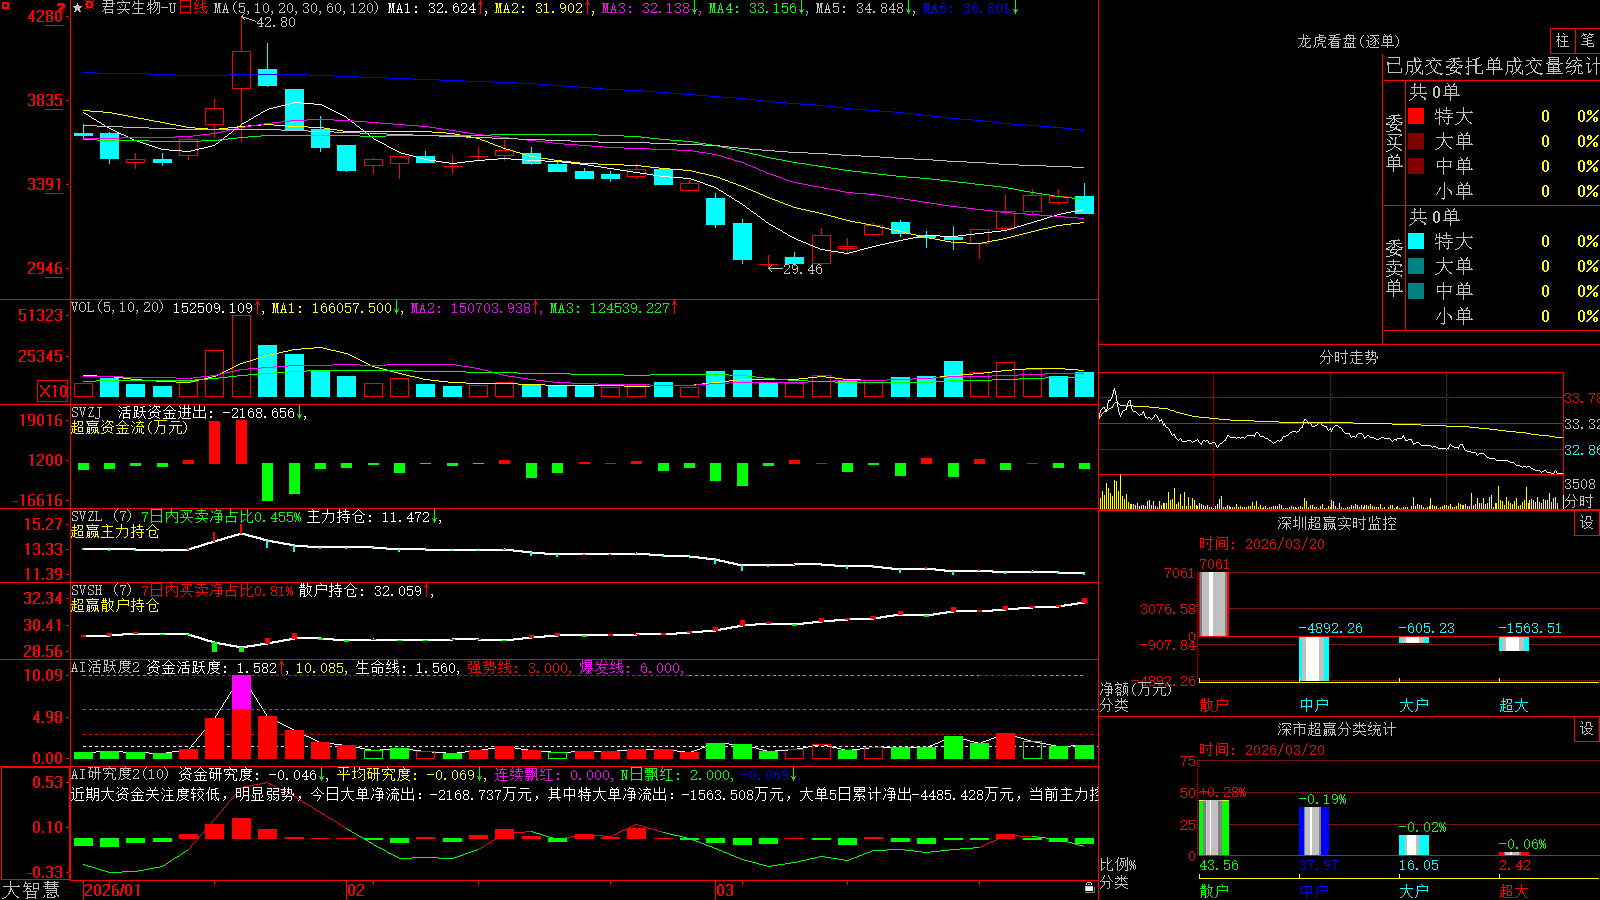Image resolution: width=1600 pixels, height=900 pixels.
Task: Click the X10 volume scale icon
Action: [53, 391]
